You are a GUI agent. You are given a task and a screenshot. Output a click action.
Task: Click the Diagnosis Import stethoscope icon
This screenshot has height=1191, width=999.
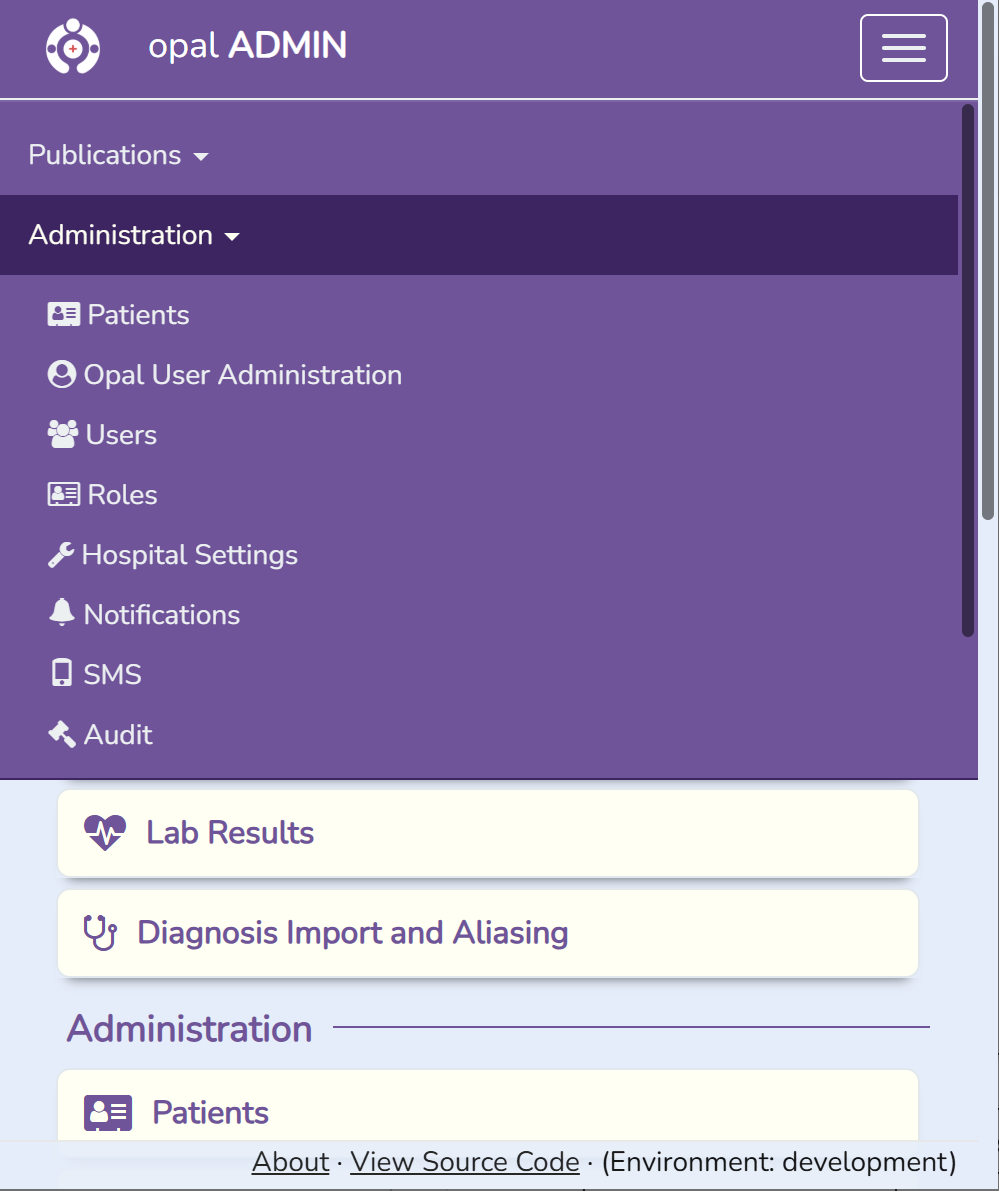(x=100, y=932)
